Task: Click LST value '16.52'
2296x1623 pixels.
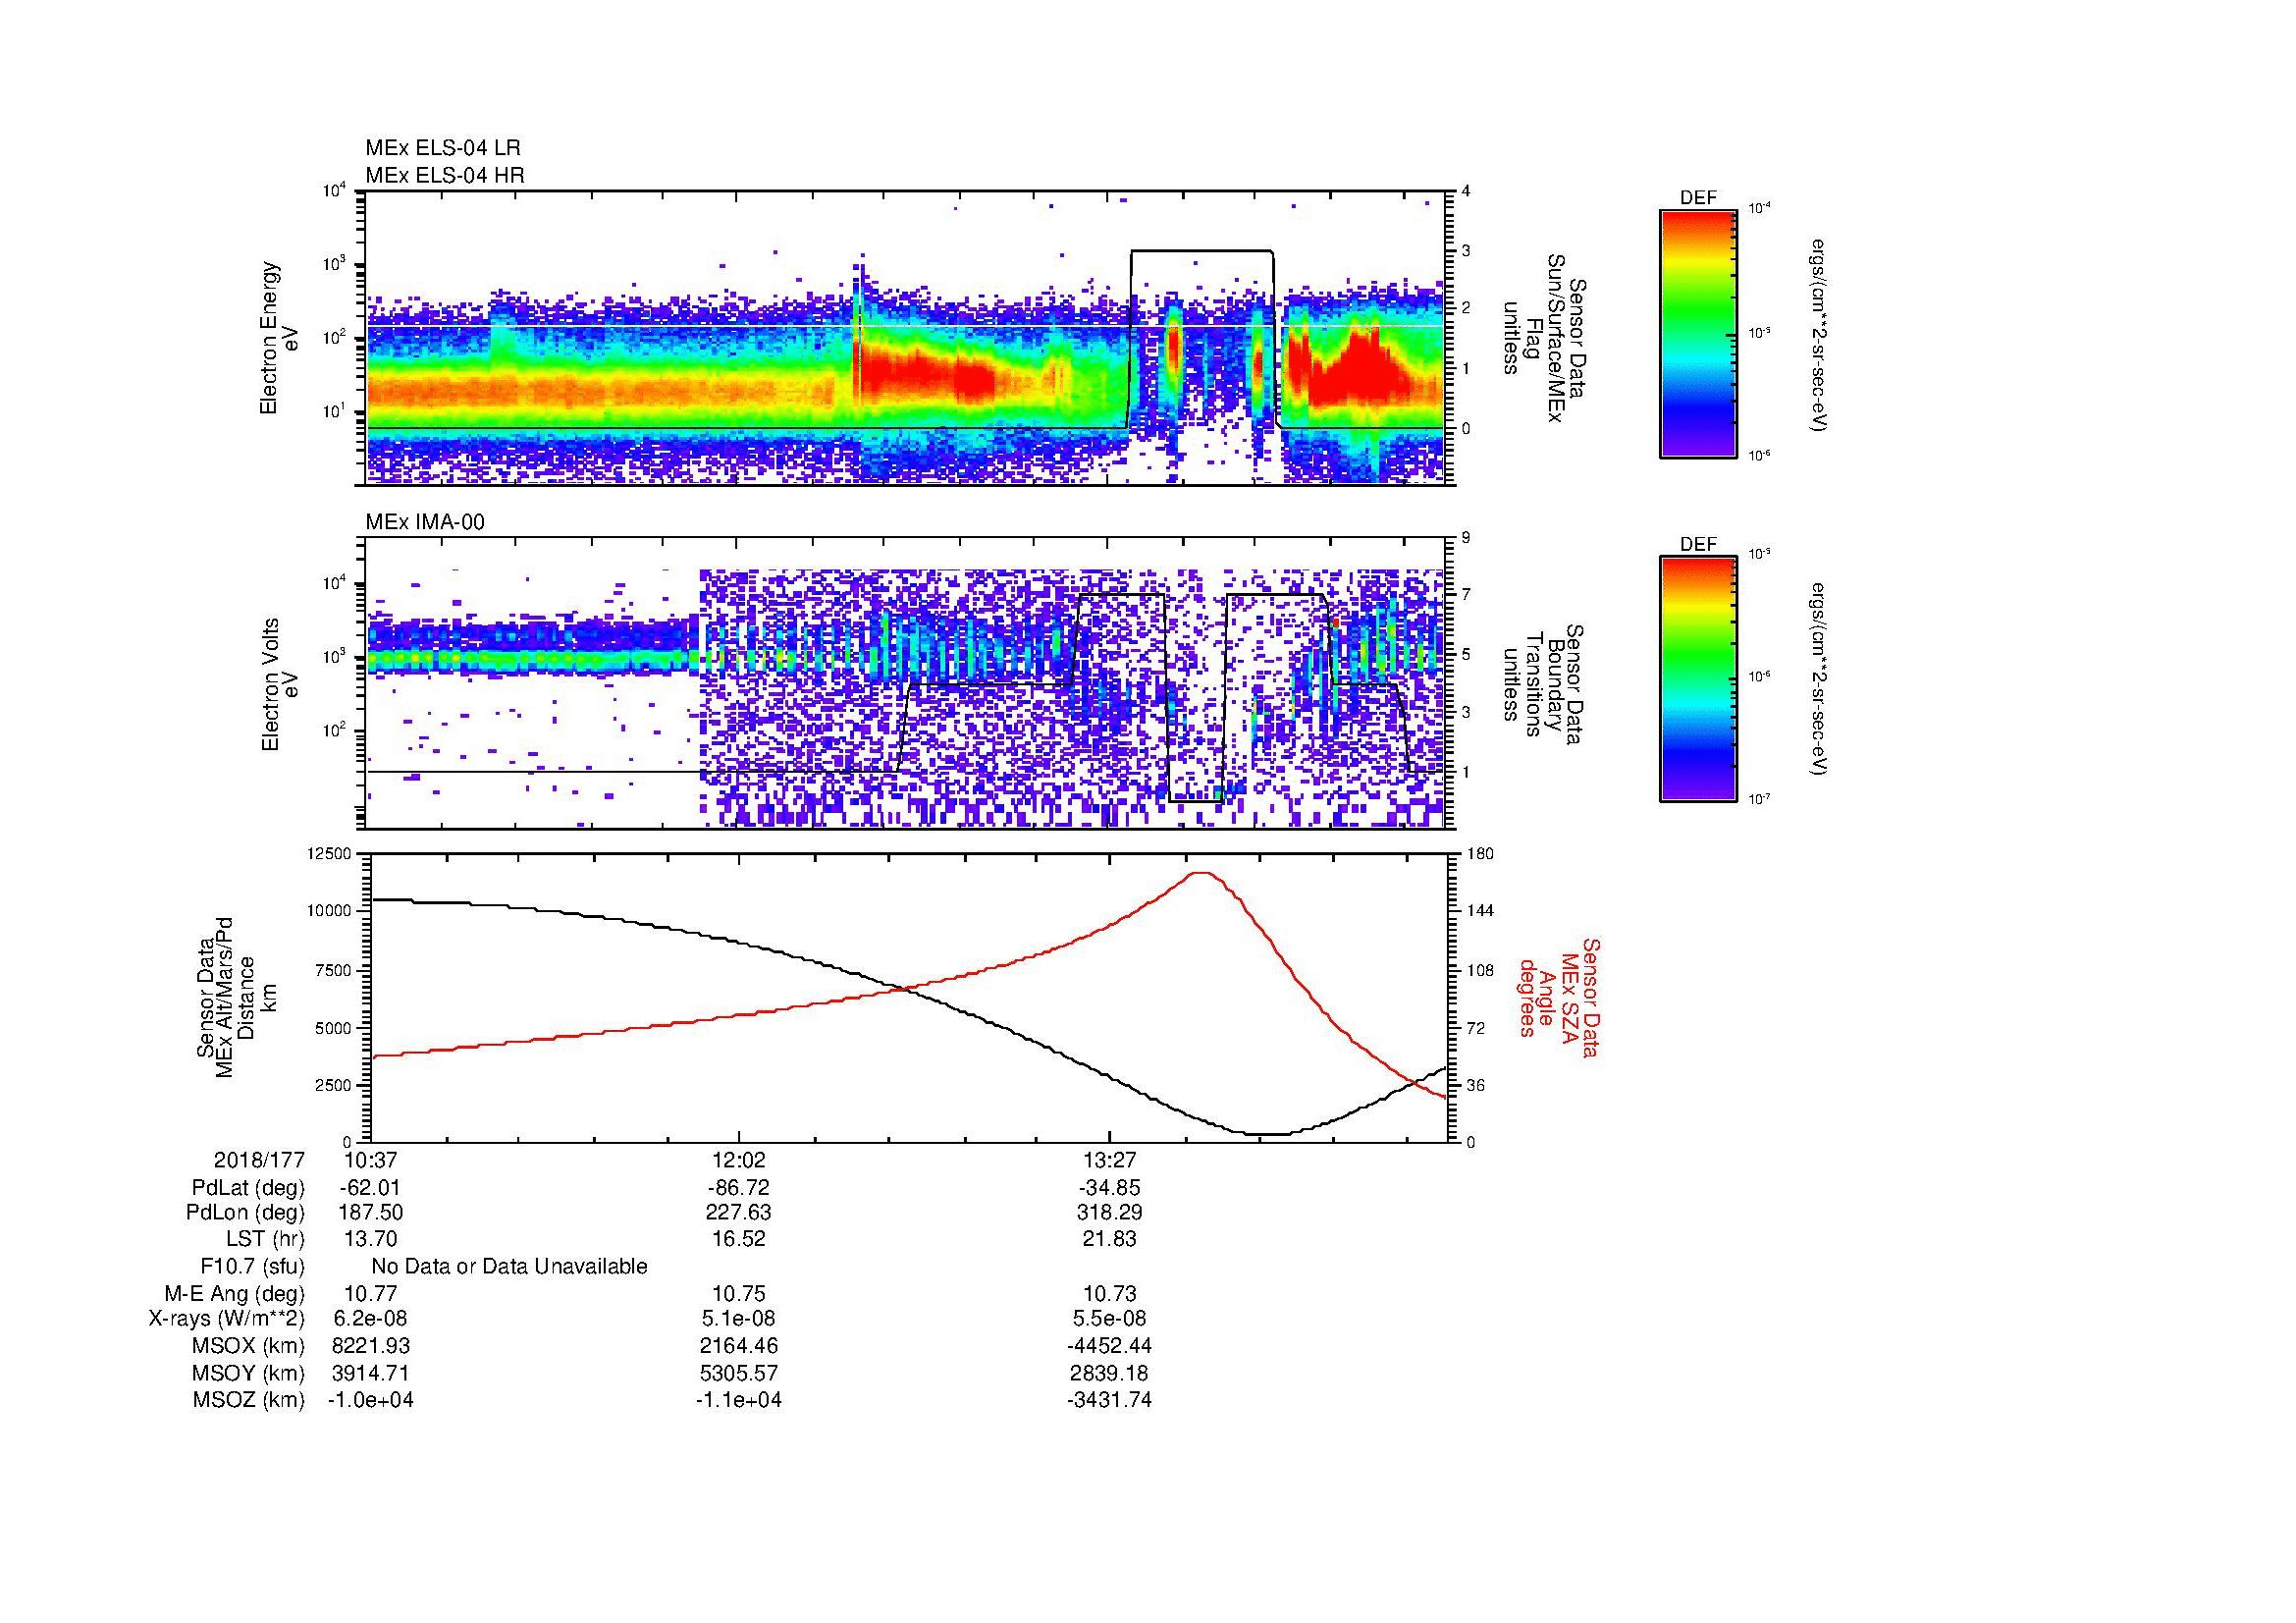Action: pos(738,1239)
